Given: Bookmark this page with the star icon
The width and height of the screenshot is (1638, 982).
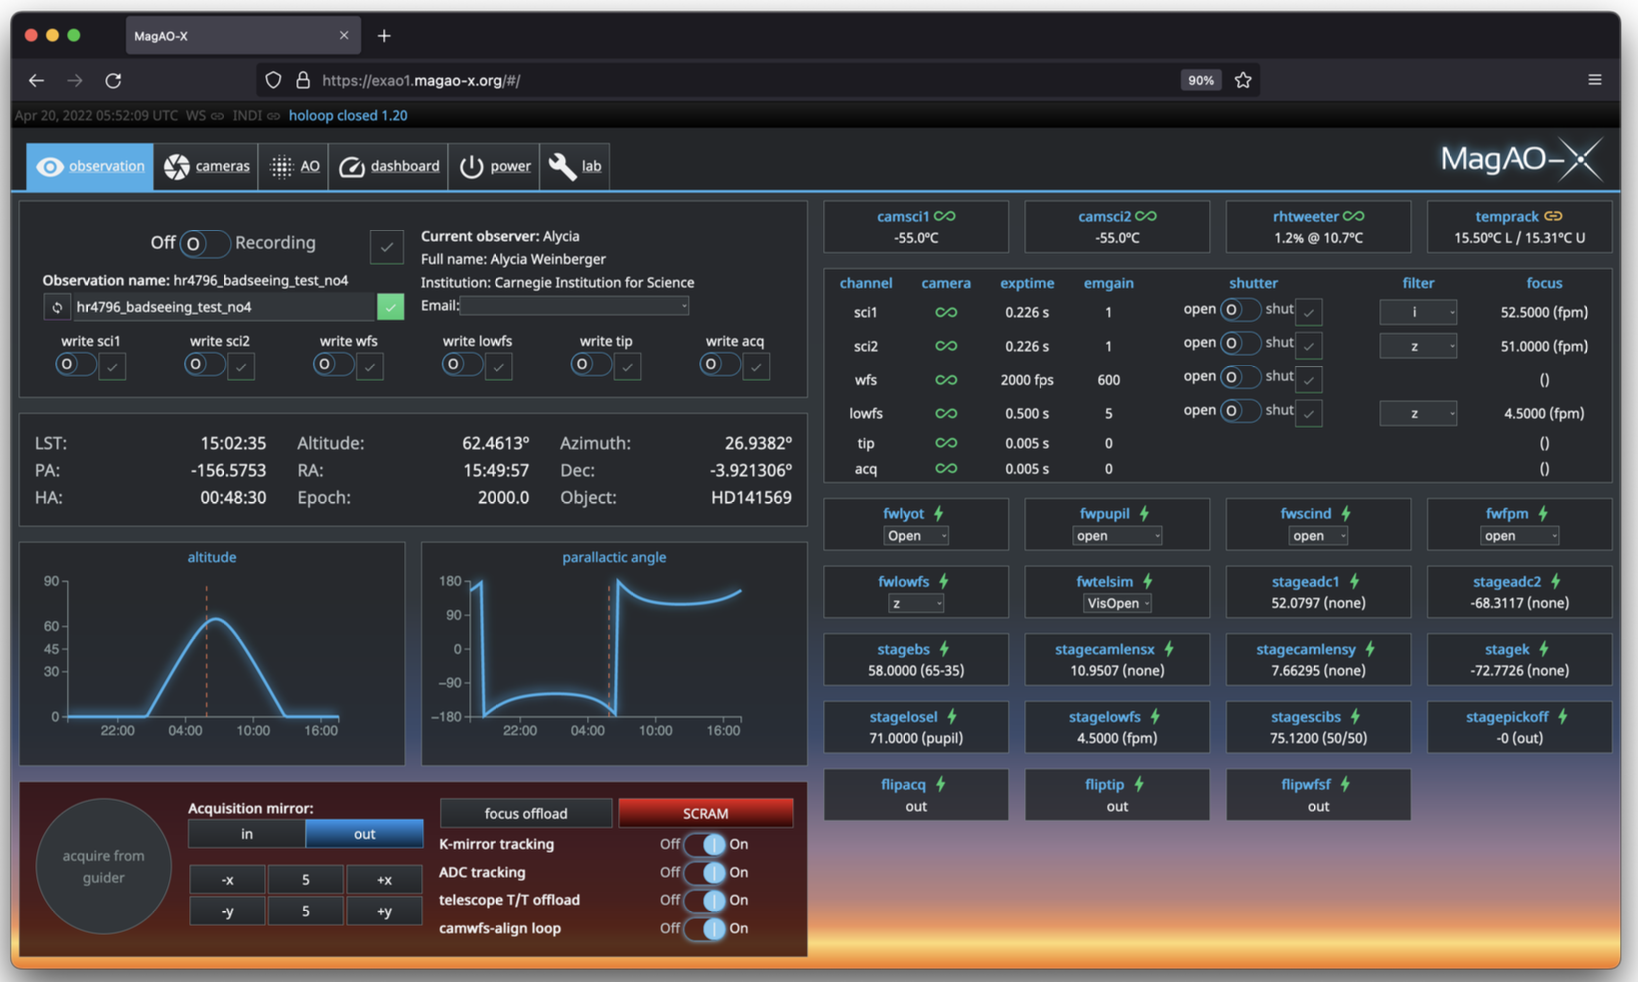Looking at the screenshot, I should [x=1243, y=80].
